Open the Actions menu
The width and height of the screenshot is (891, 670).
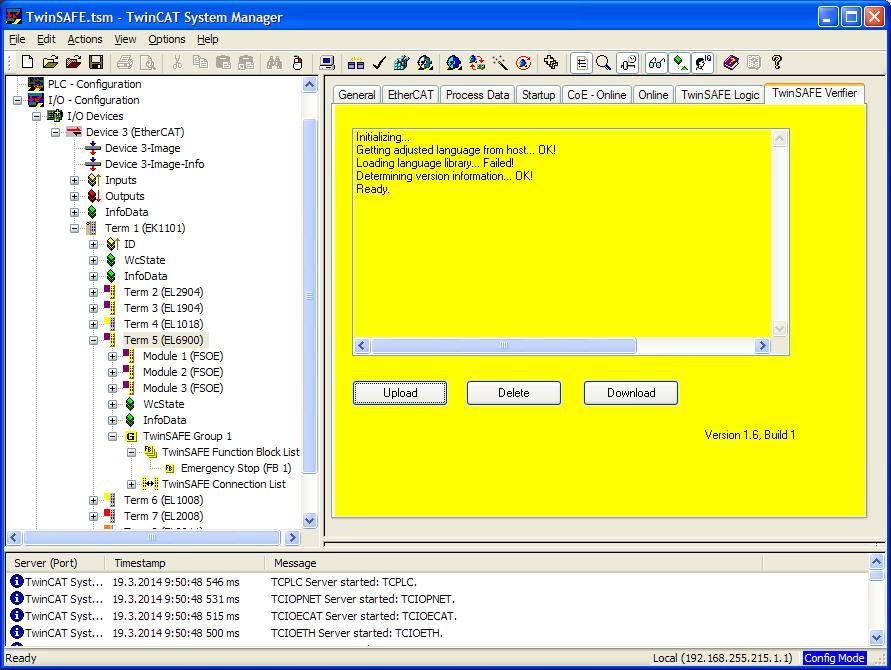85,39
